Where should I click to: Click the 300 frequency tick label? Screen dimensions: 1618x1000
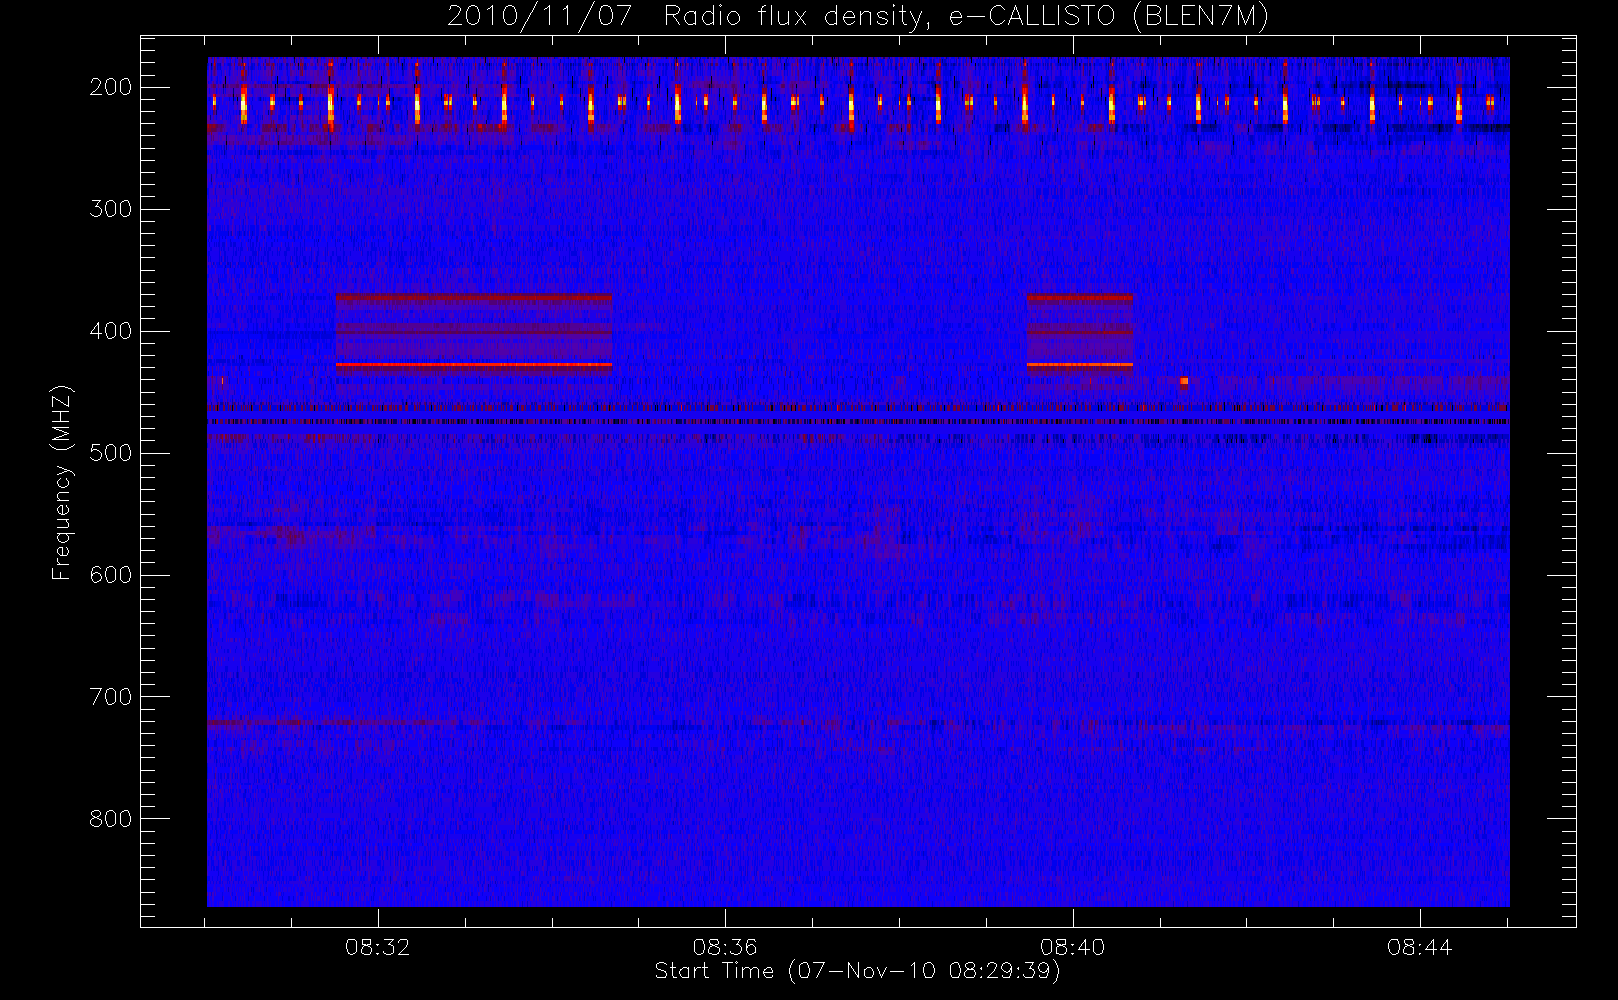pyautogui.click(x=111, y=209)
